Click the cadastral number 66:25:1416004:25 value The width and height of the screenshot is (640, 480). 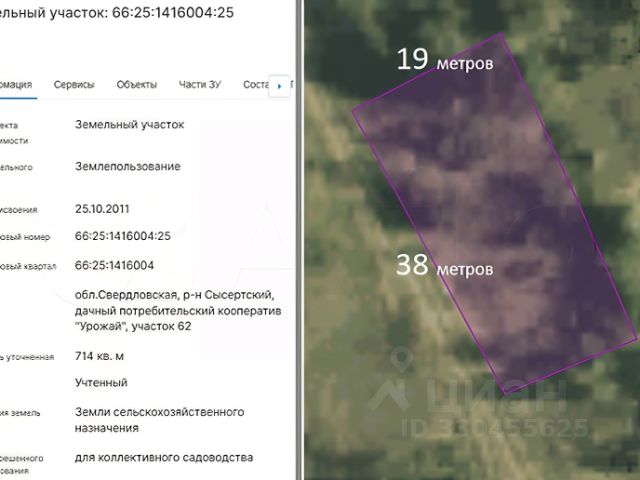click(x=123, y=236)
